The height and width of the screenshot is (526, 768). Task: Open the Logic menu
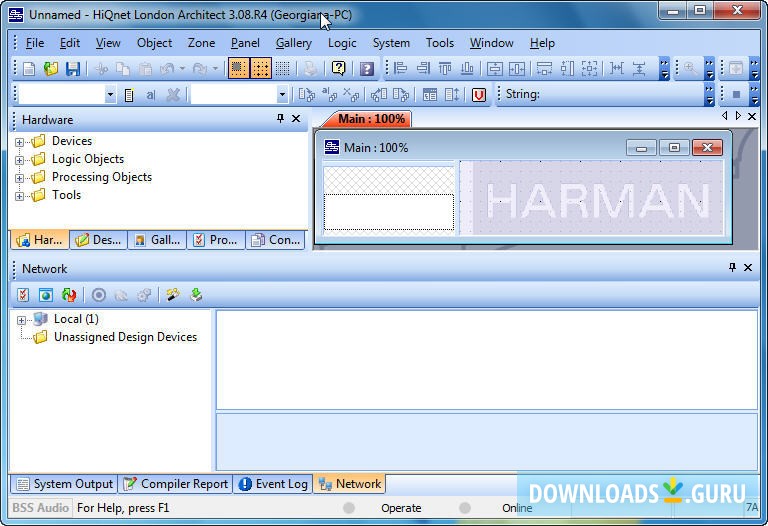(342, 43)
